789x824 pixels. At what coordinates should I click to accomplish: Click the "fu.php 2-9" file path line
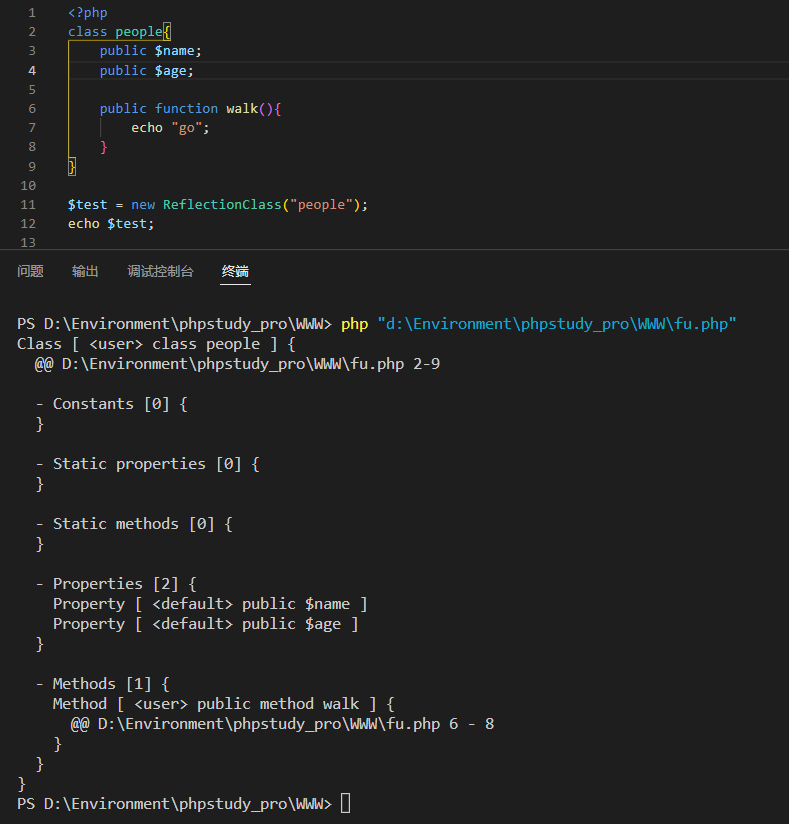pyautogui.click(x=238, y=364)
